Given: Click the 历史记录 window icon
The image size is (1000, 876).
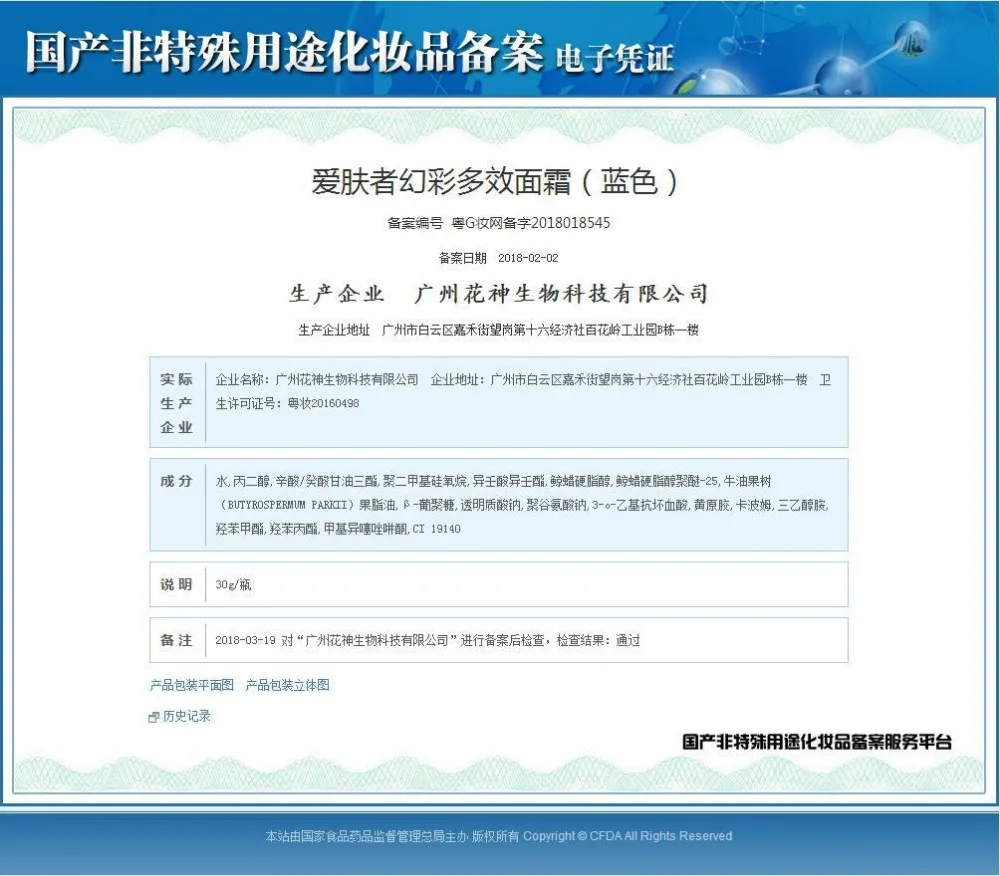Looking at the screenshot, I should click(x=154, y=717).
